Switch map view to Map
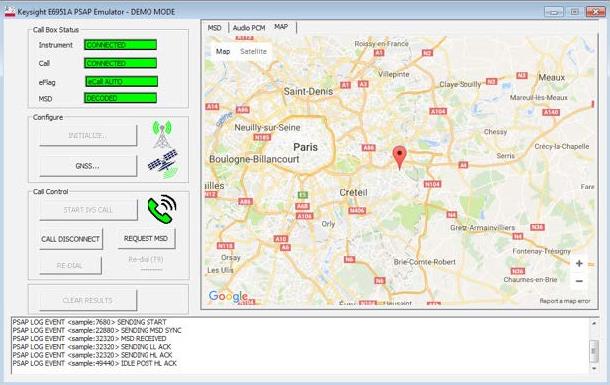 pyautogui.click(x=223, y=51)
